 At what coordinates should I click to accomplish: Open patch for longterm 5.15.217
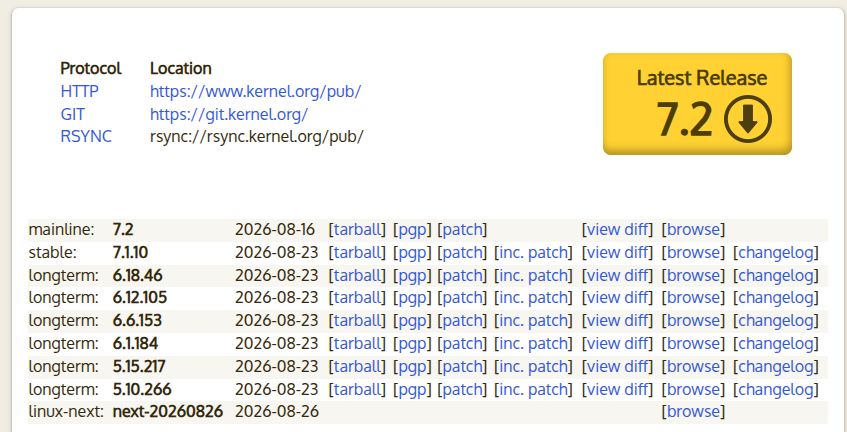click(462, 366)
